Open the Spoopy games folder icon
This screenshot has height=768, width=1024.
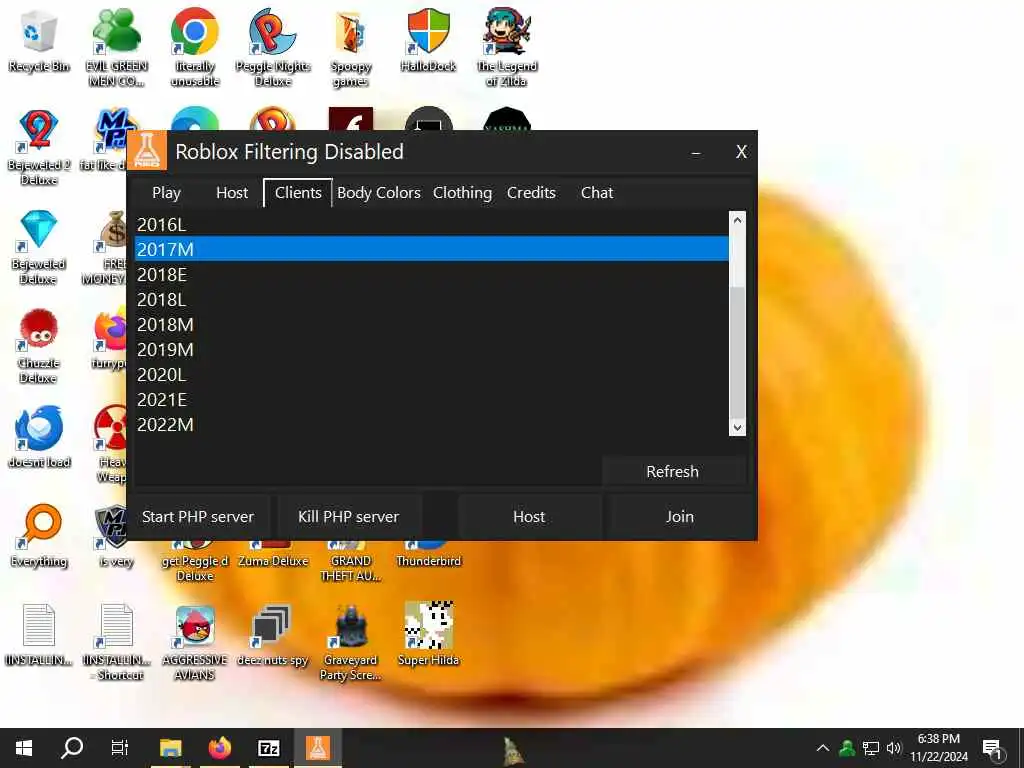[351, 47]
